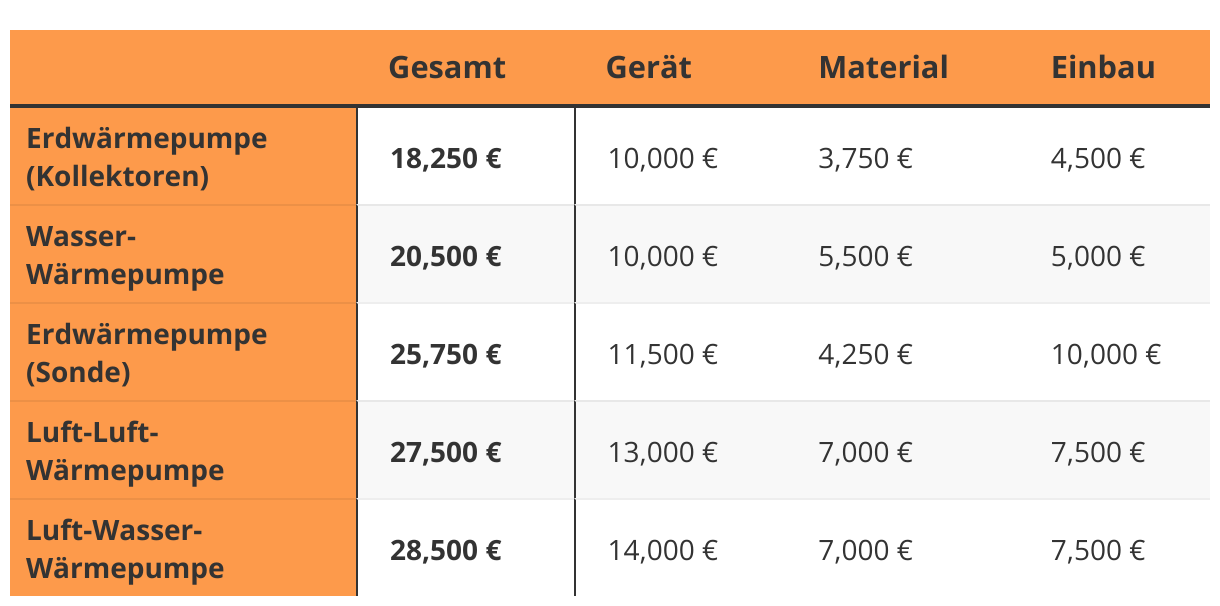Click the 4,500 € Einbau cell

click(1097, 158)
